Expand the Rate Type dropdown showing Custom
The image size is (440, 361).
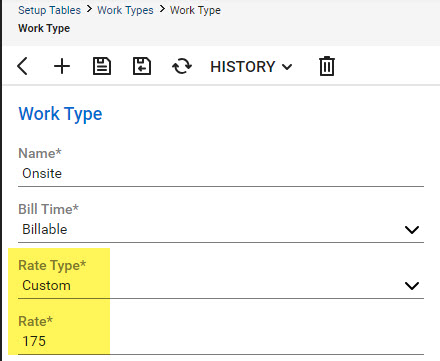click(x=412, y=286)
